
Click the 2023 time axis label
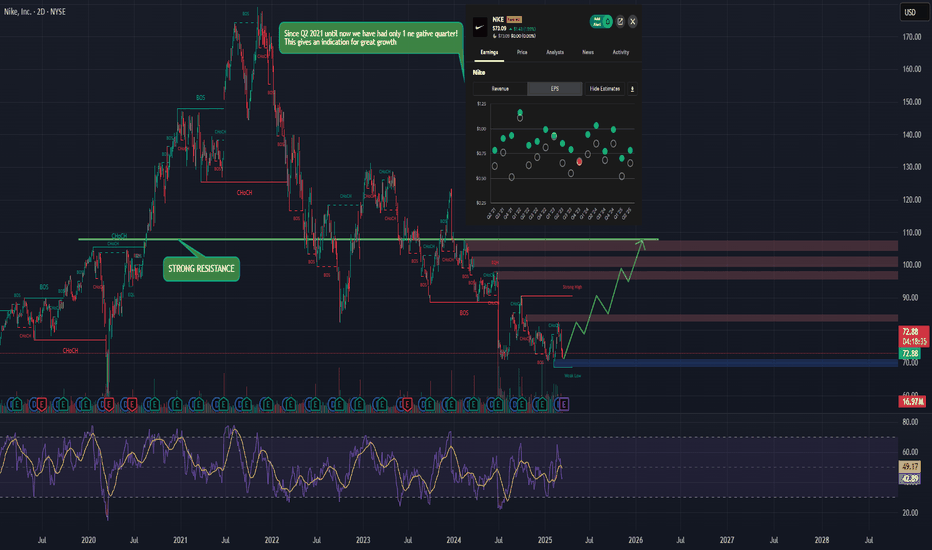[363, 540]
